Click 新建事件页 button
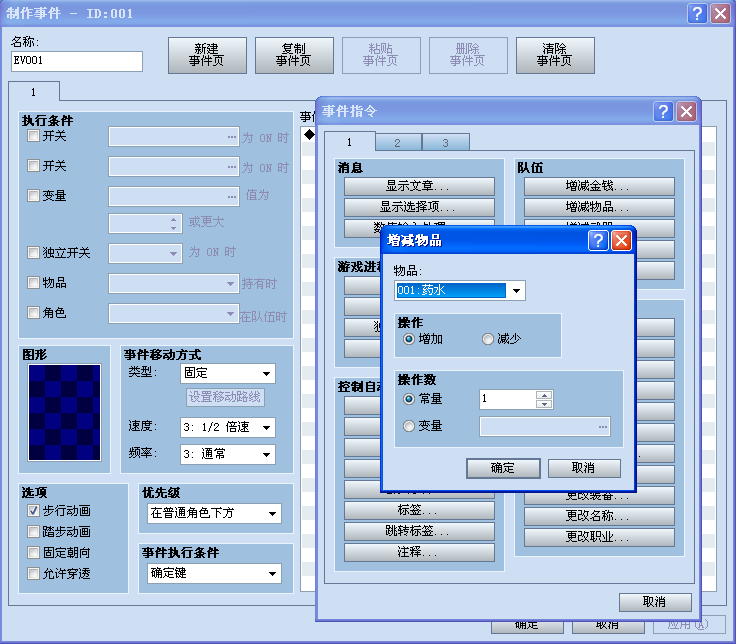Screen dimensions: 736x644 pos(207,55)
